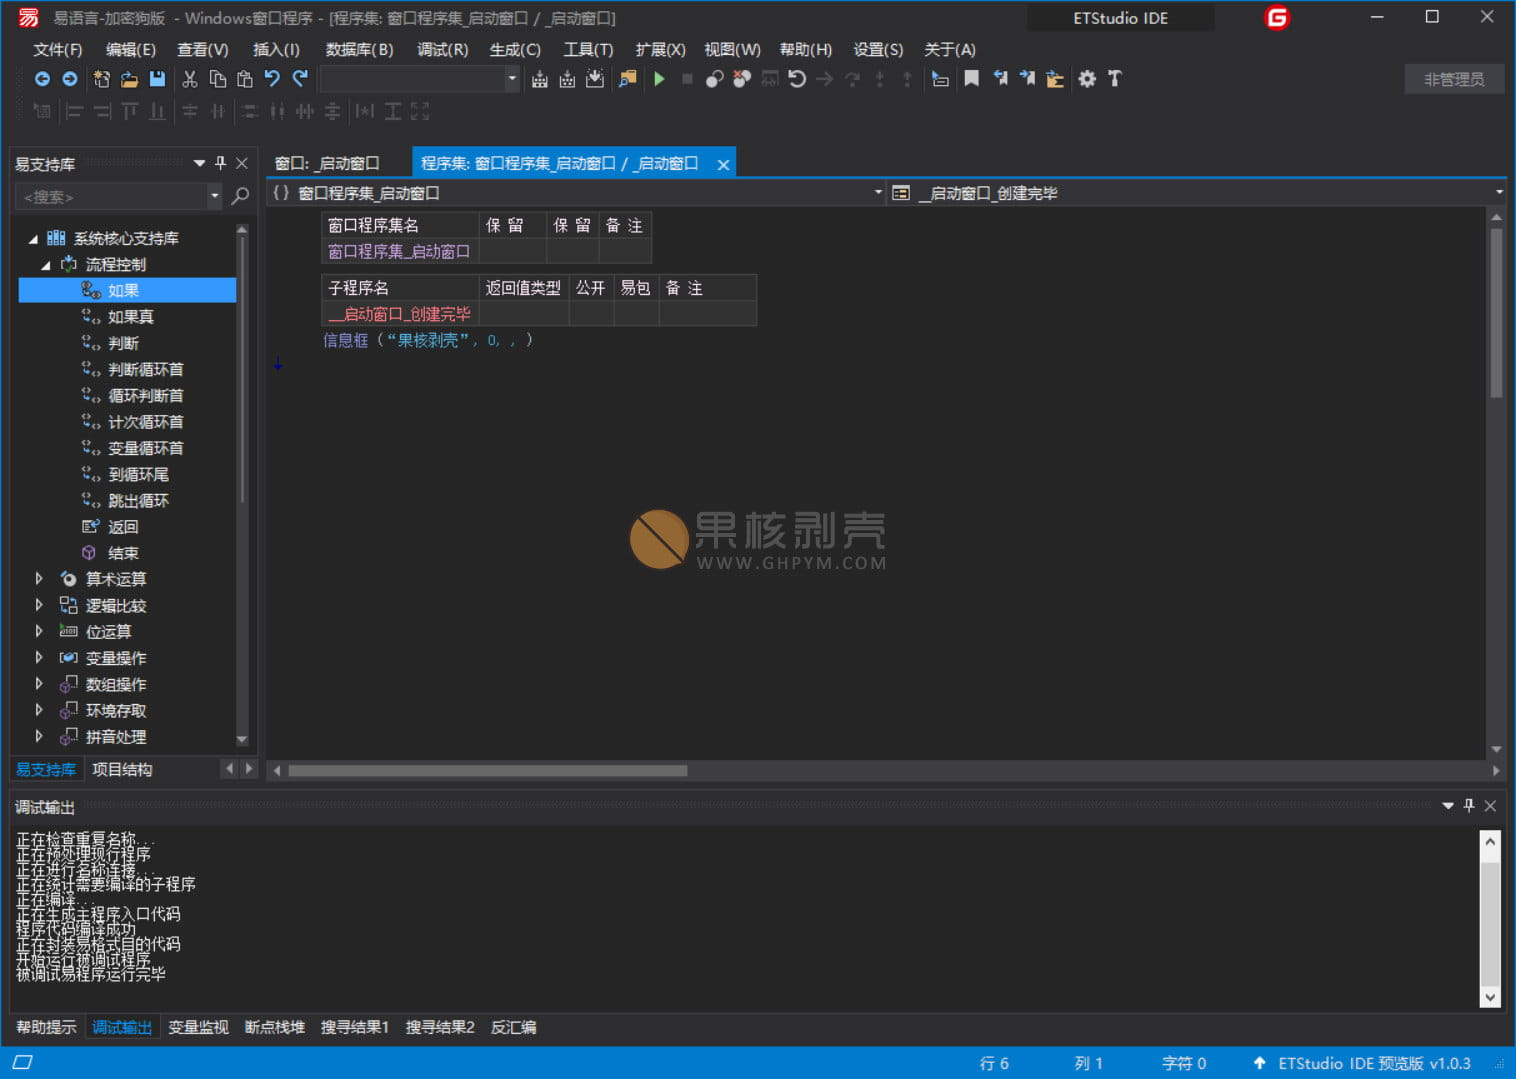Toggle breakpoint using the two-circles icon
Image resolution: width=1516 pixels, height=1079 pixels.
(714, 79)
